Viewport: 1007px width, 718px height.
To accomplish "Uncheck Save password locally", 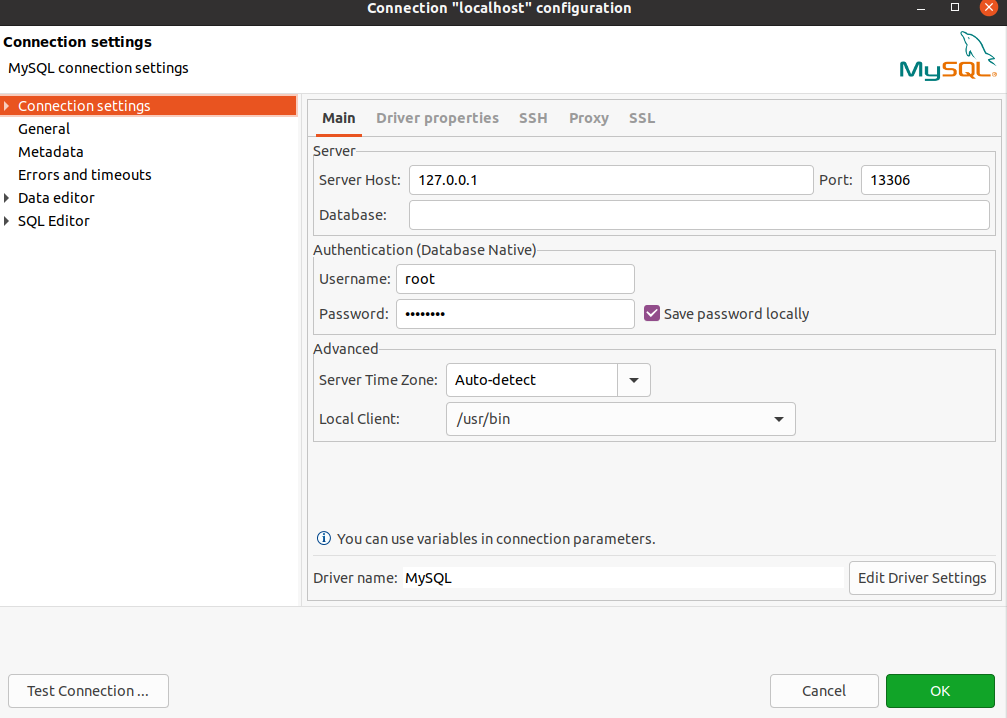I will tap(652, 312).
